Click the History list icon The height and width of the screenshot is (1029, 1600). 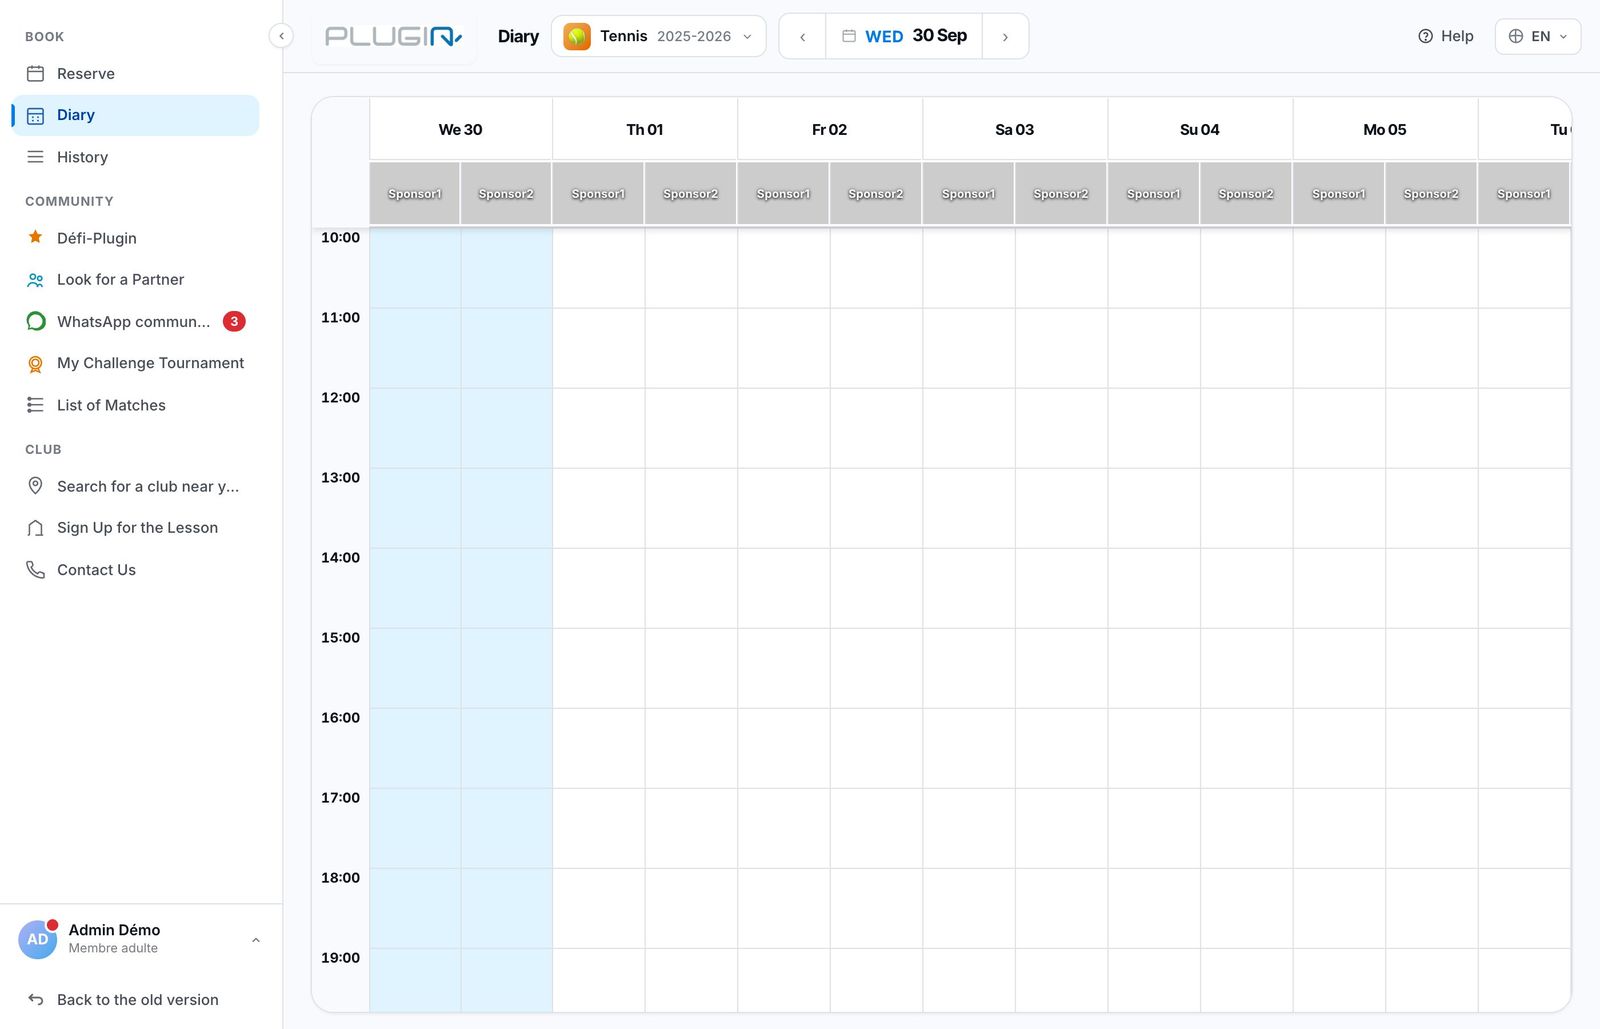tap(35, 157)
